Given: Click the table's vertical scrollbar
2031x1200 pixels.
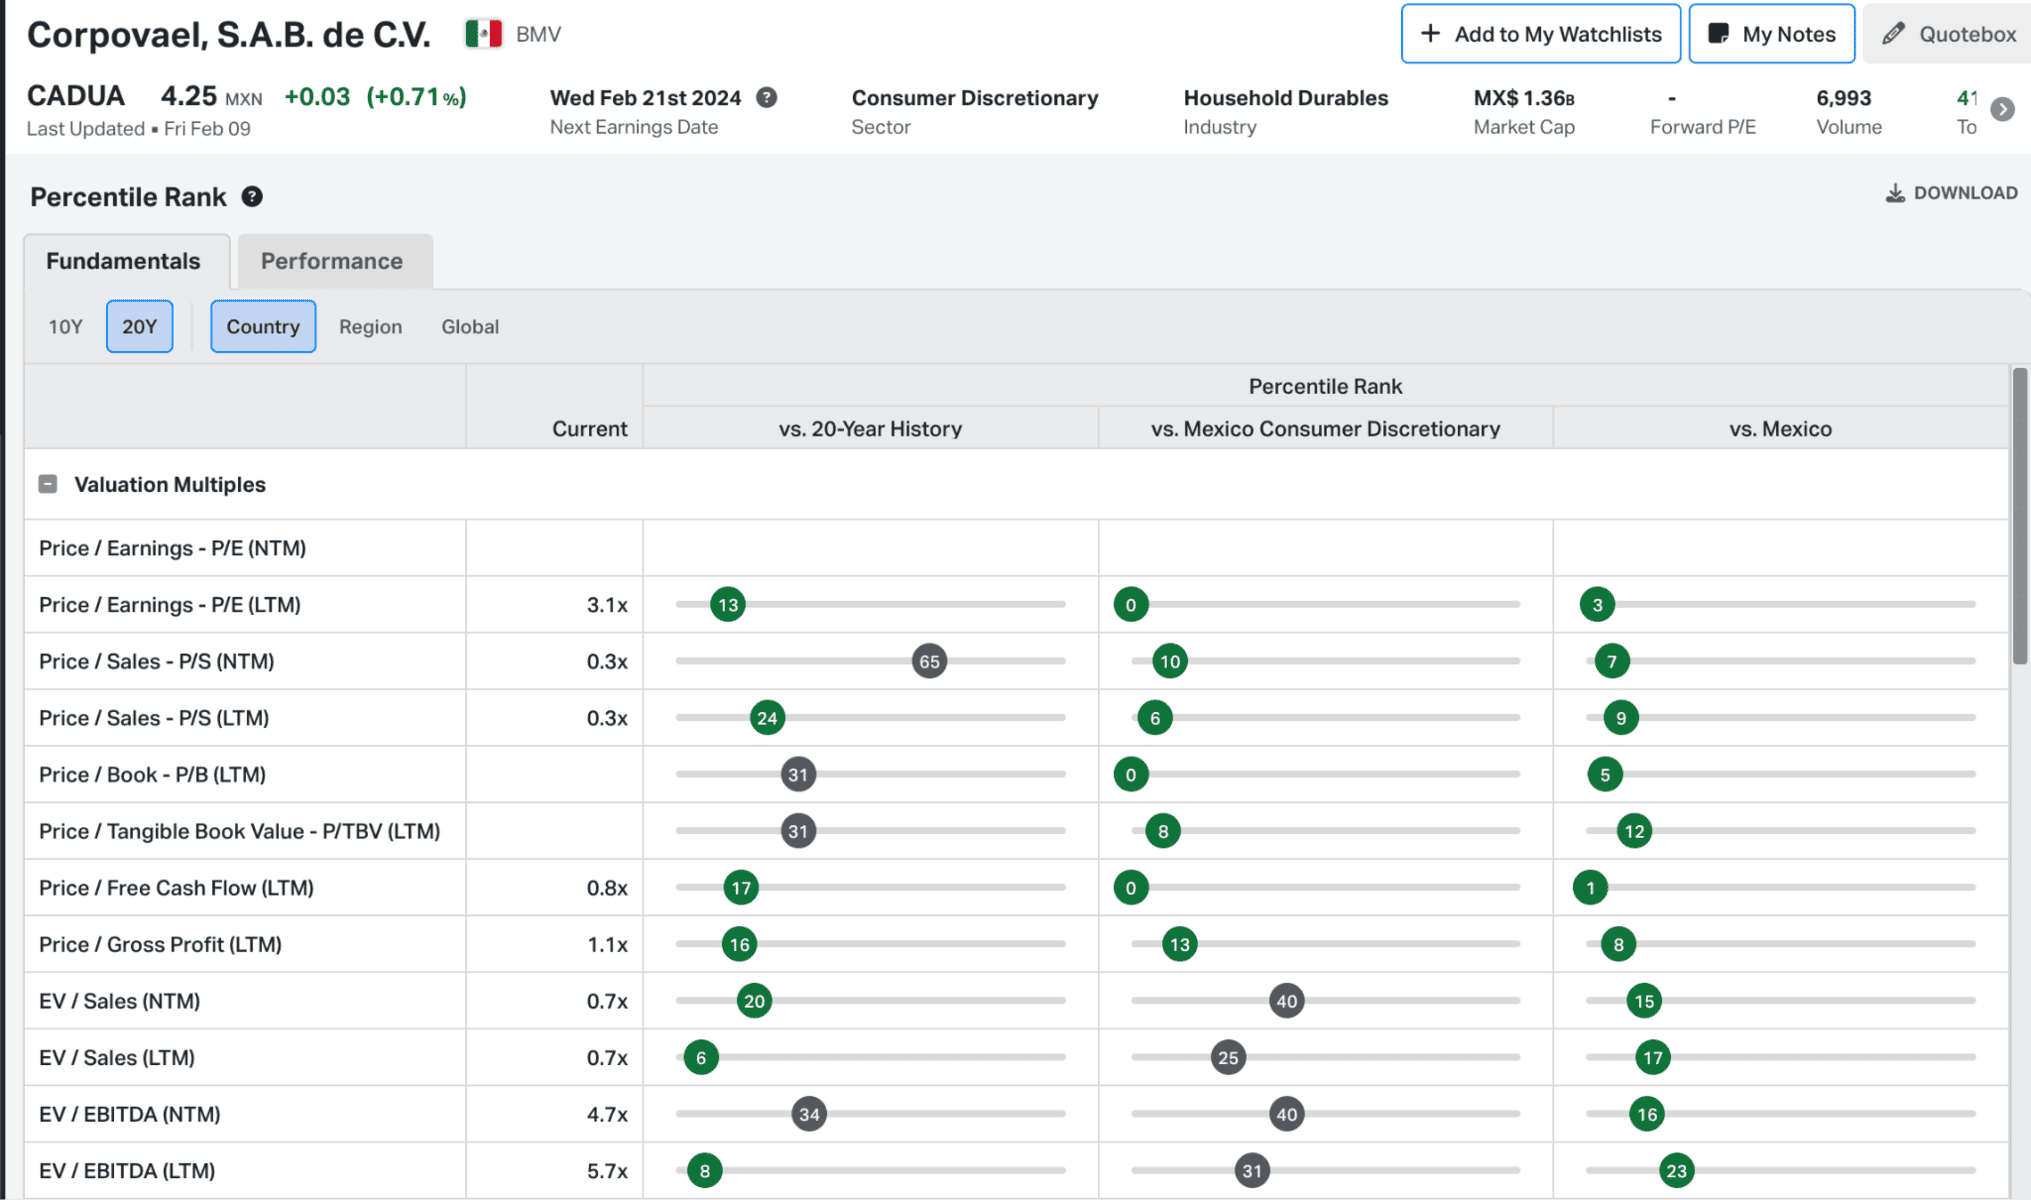Looking at the screenshot, I should [2019, 516].
